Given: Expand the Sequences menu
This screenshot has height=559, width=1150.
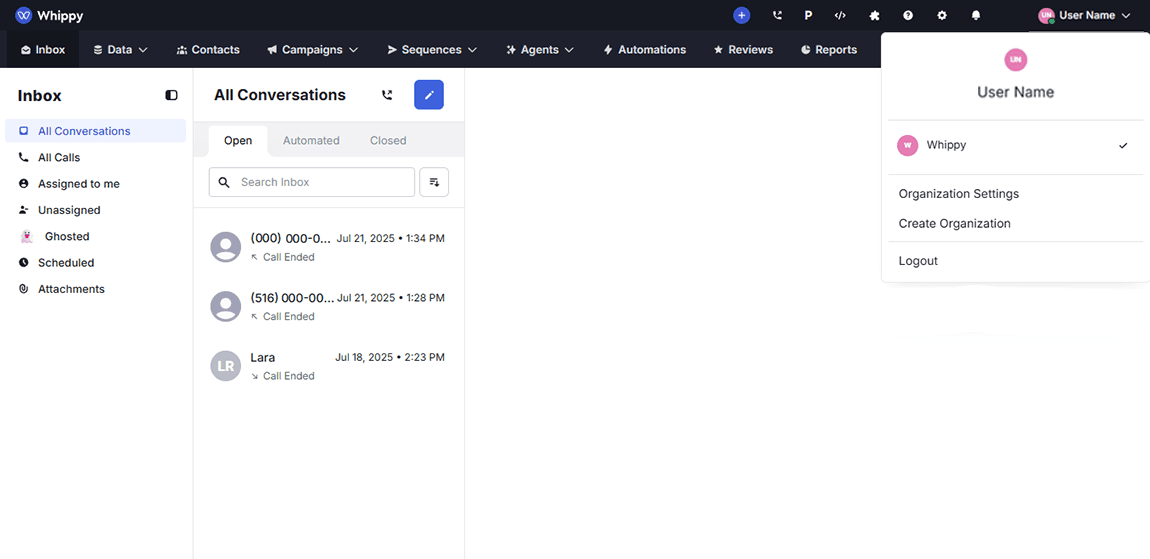Looking at the screenshot, I should (432, 50).
